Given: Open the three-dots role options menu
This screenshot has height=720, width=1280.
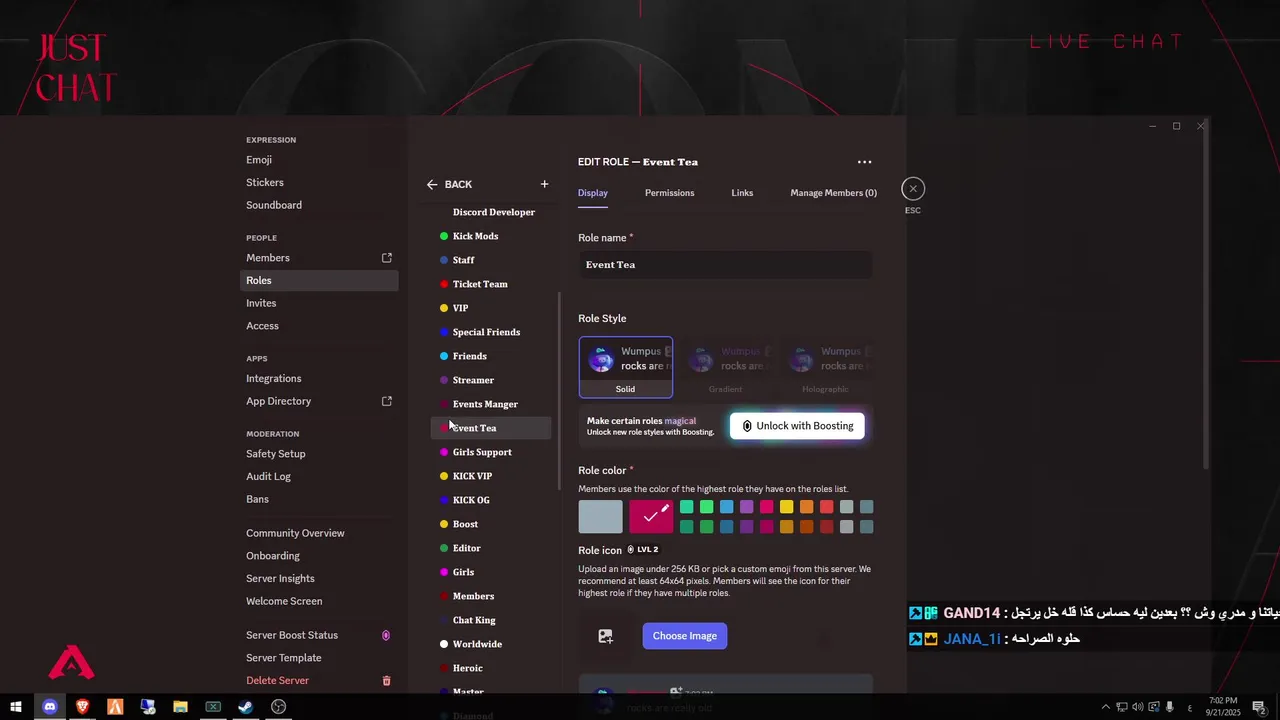Looking at the screenshot, I should point(864,162).
